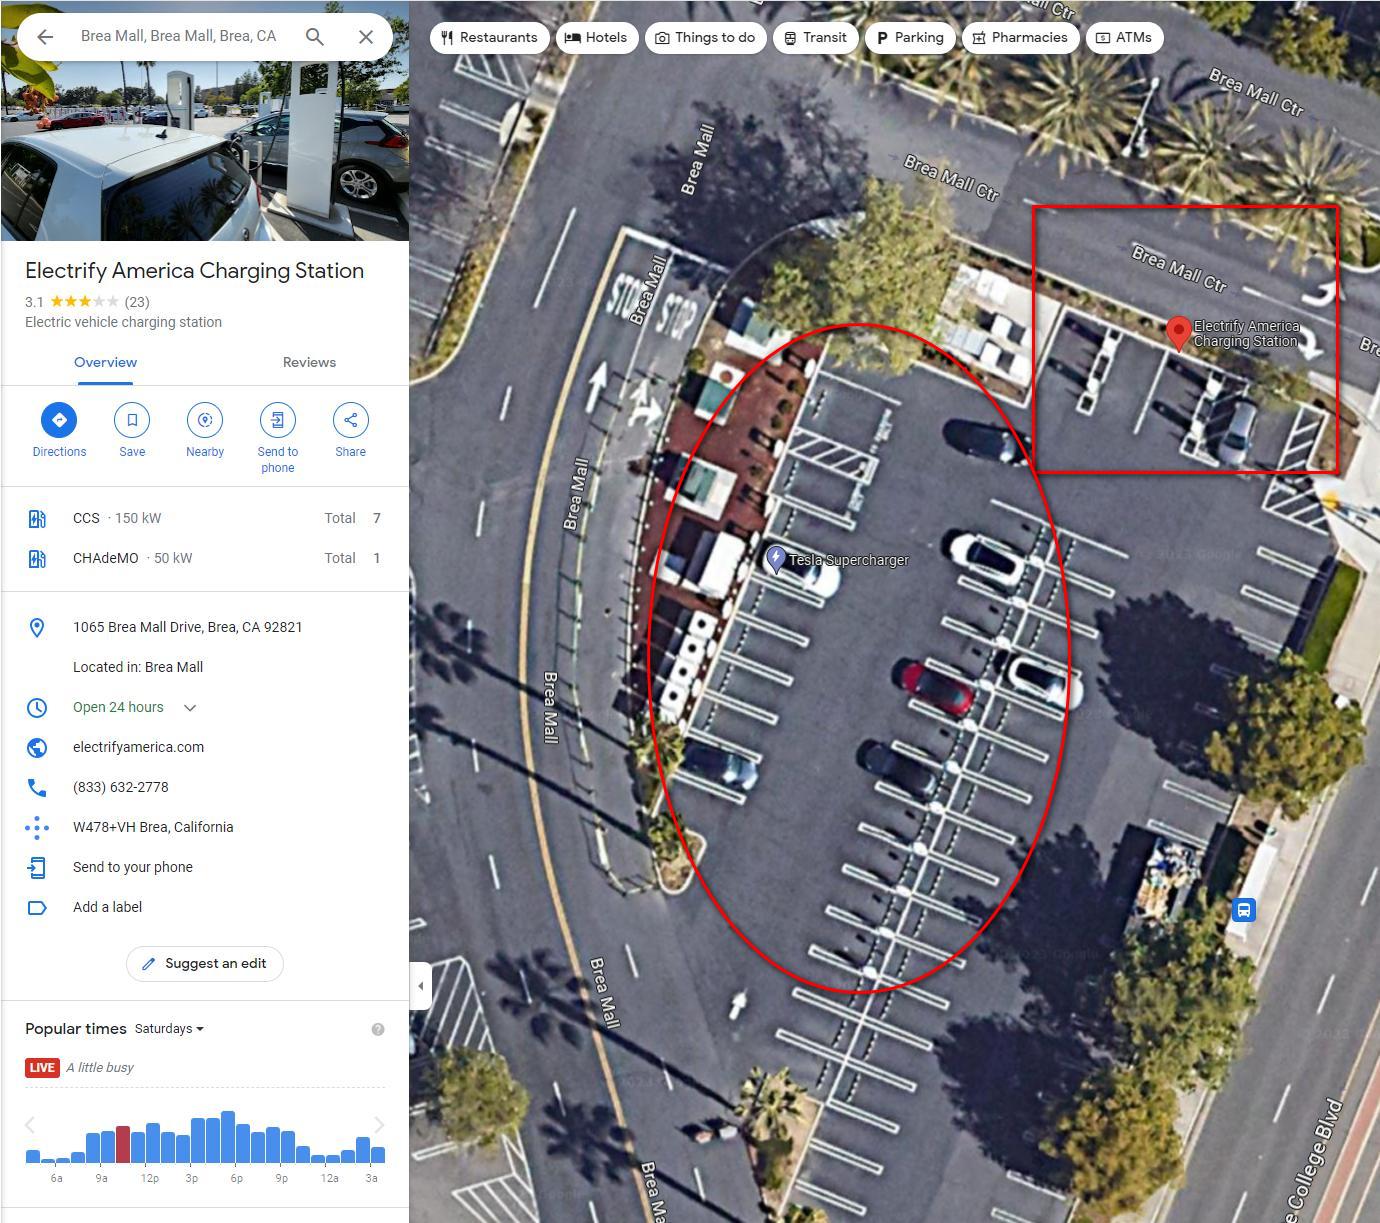Click the Save bookmark icon
Image resolution: width=1380 pixels, height=1223 pixels.
132,420
